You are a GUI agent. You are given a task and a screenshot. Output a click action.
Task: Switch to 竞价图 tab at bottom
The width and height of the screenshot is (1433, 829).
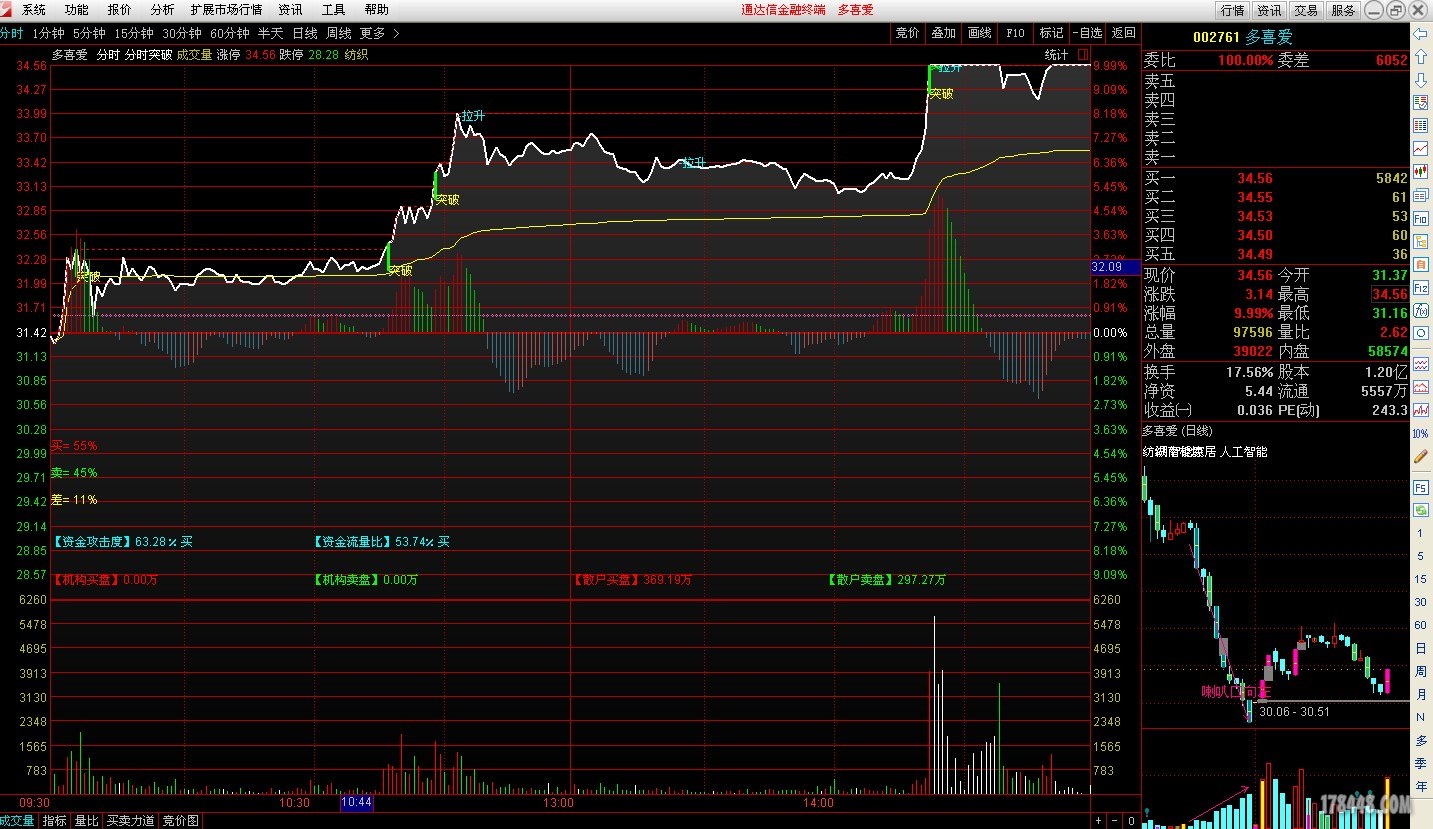181,821
